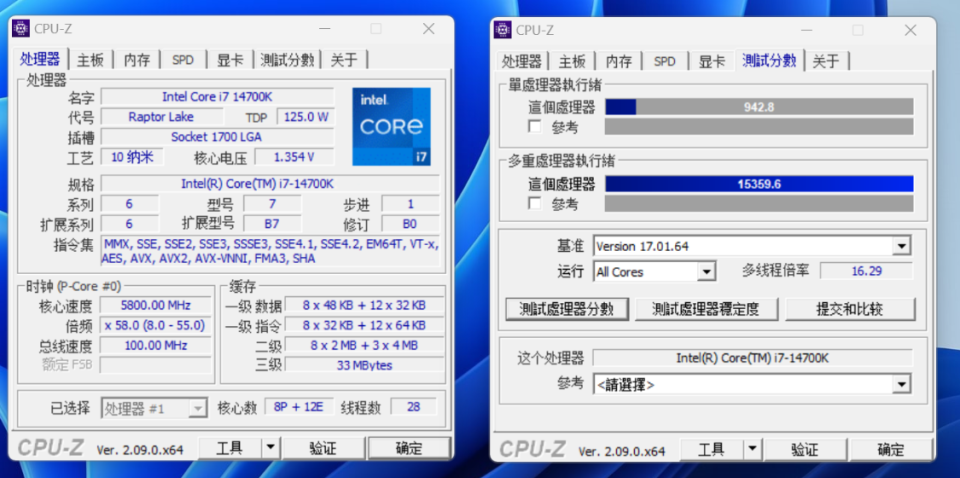This screenshot has height=478, width=960.
Task: Click the 核心电压 1.354 V value
Action: 294,157
